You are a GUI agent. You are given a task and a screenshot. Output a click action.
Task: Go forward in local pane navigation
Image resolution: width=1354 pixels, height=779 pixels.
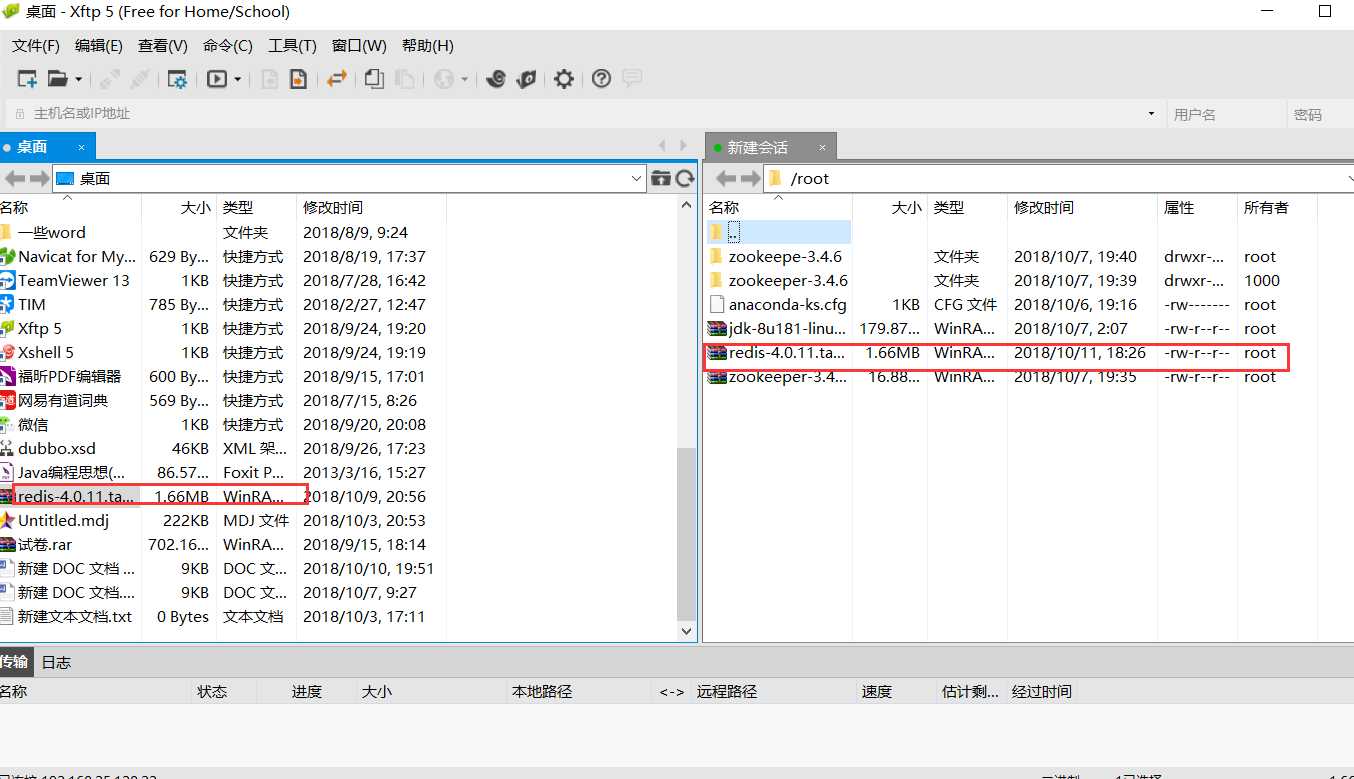pyautogui.click(x=39, y=178)
